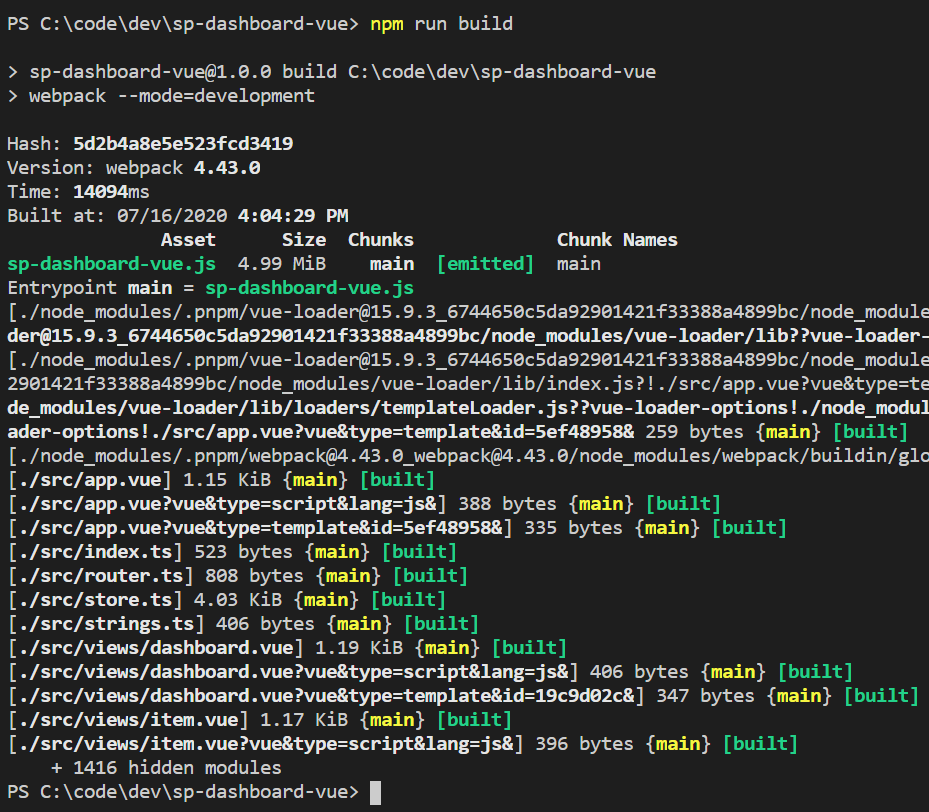Click the 'Chunk Names' column header

pos(617,240)
